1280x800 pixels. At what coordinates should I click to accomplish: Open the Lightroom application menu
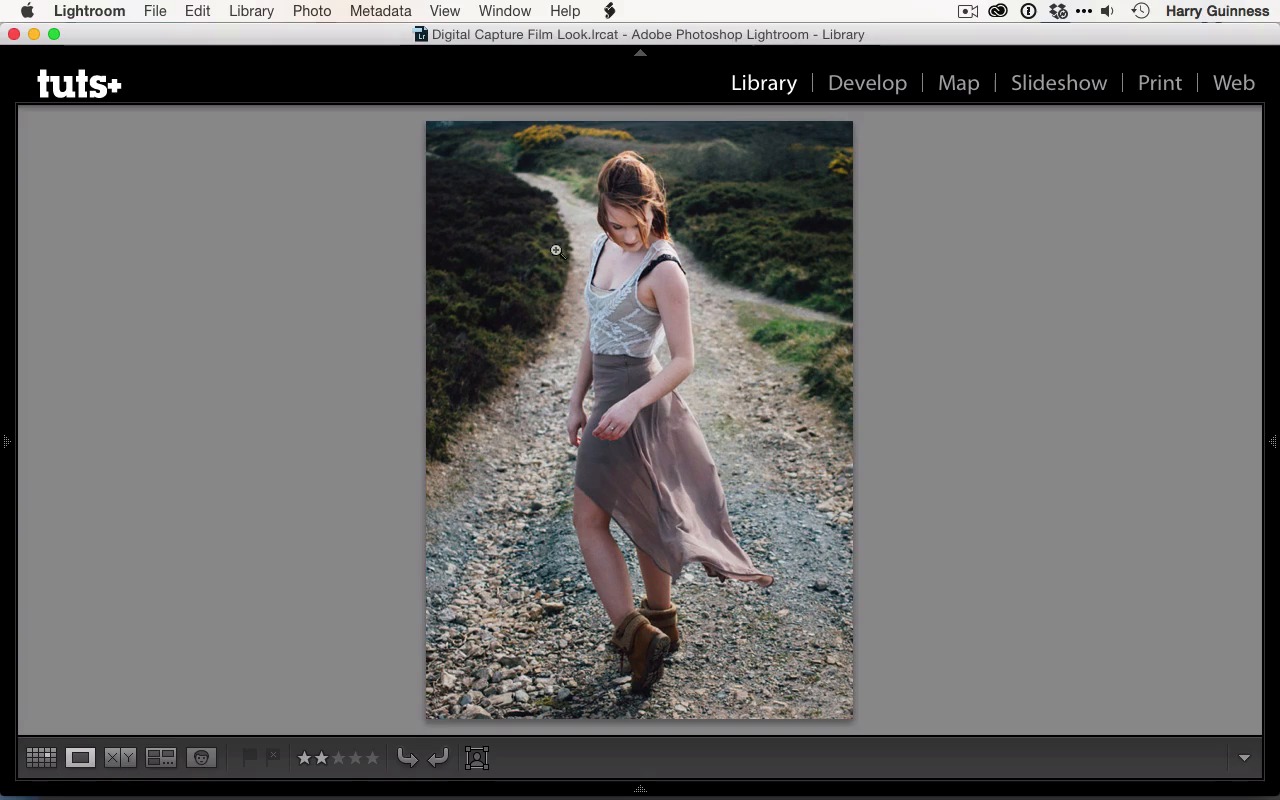(90, 11)
